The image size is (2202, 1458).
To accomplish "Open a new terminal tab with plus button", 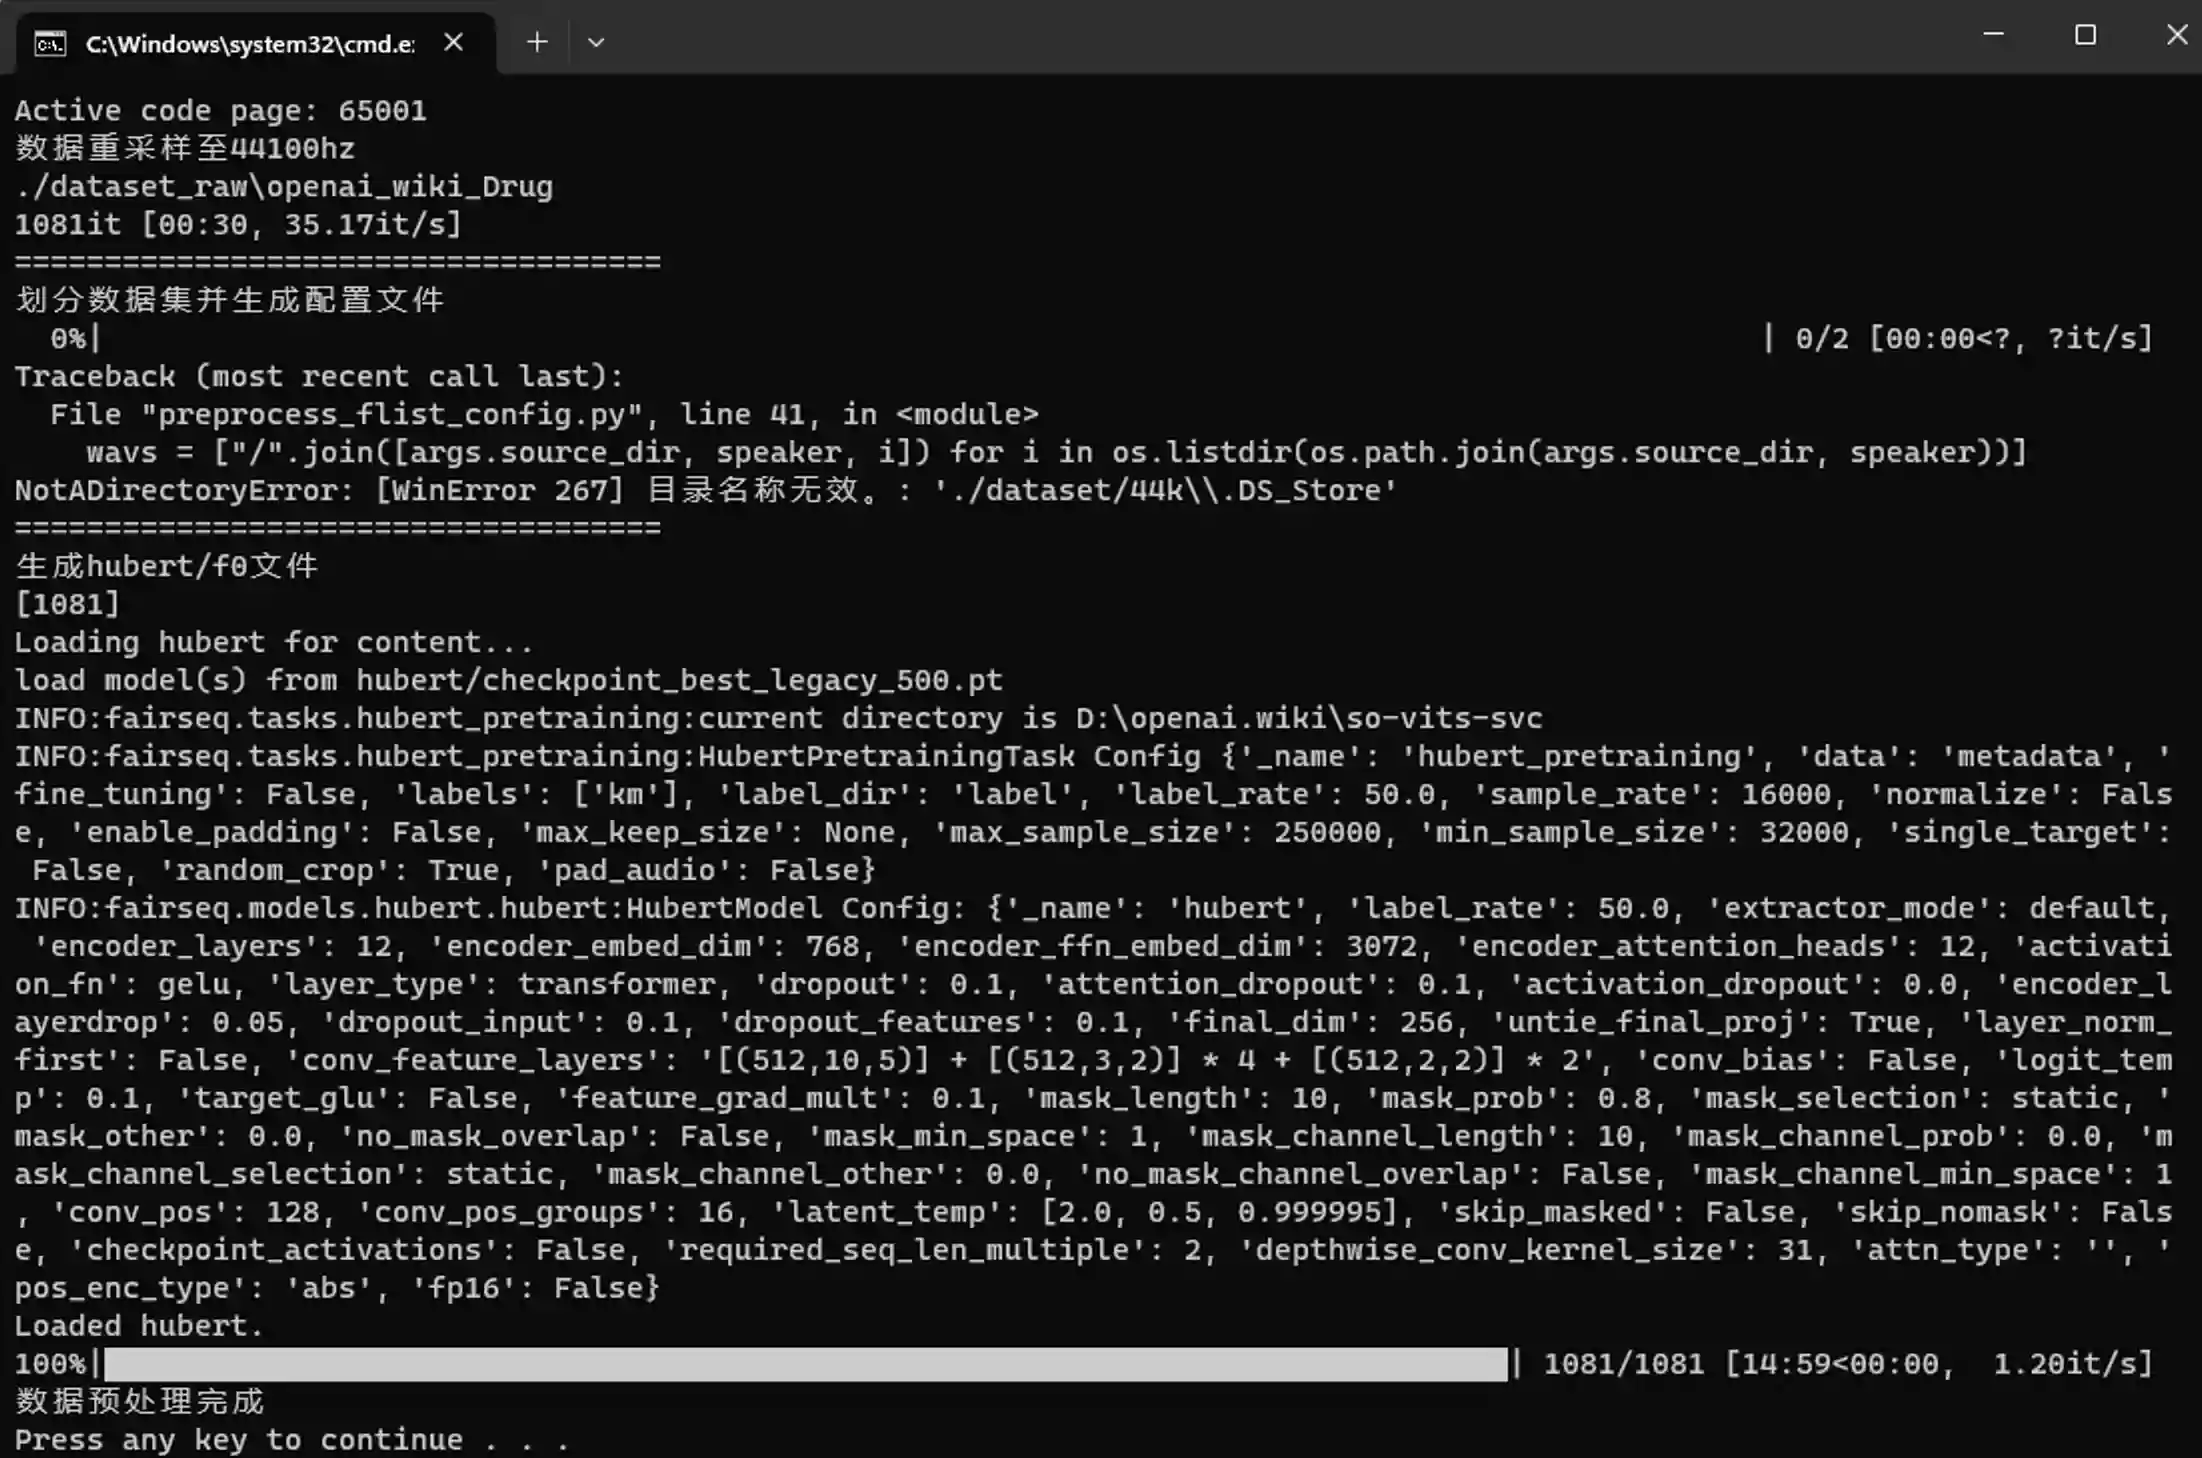I will tap(537, 42).
